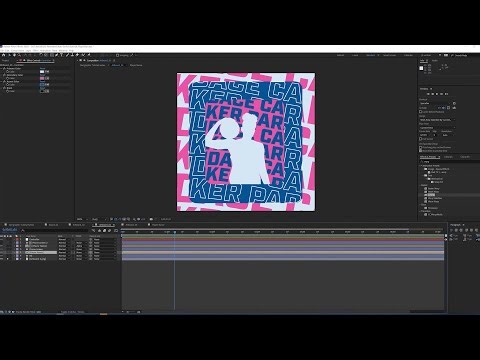Switch to the Learn workspace
480x360 pixels.
(355, 55)
